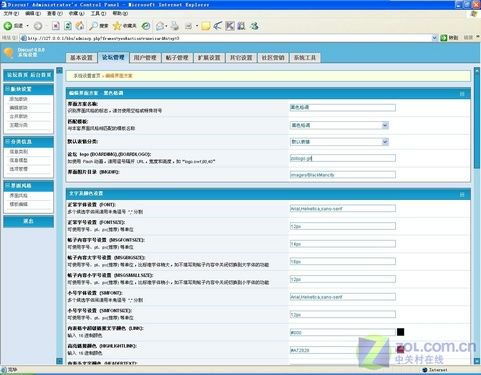The height and width of the screenshot is (375, 481).
Task: Open 添加版块 link in sidebar
Action: pos(18,99)
